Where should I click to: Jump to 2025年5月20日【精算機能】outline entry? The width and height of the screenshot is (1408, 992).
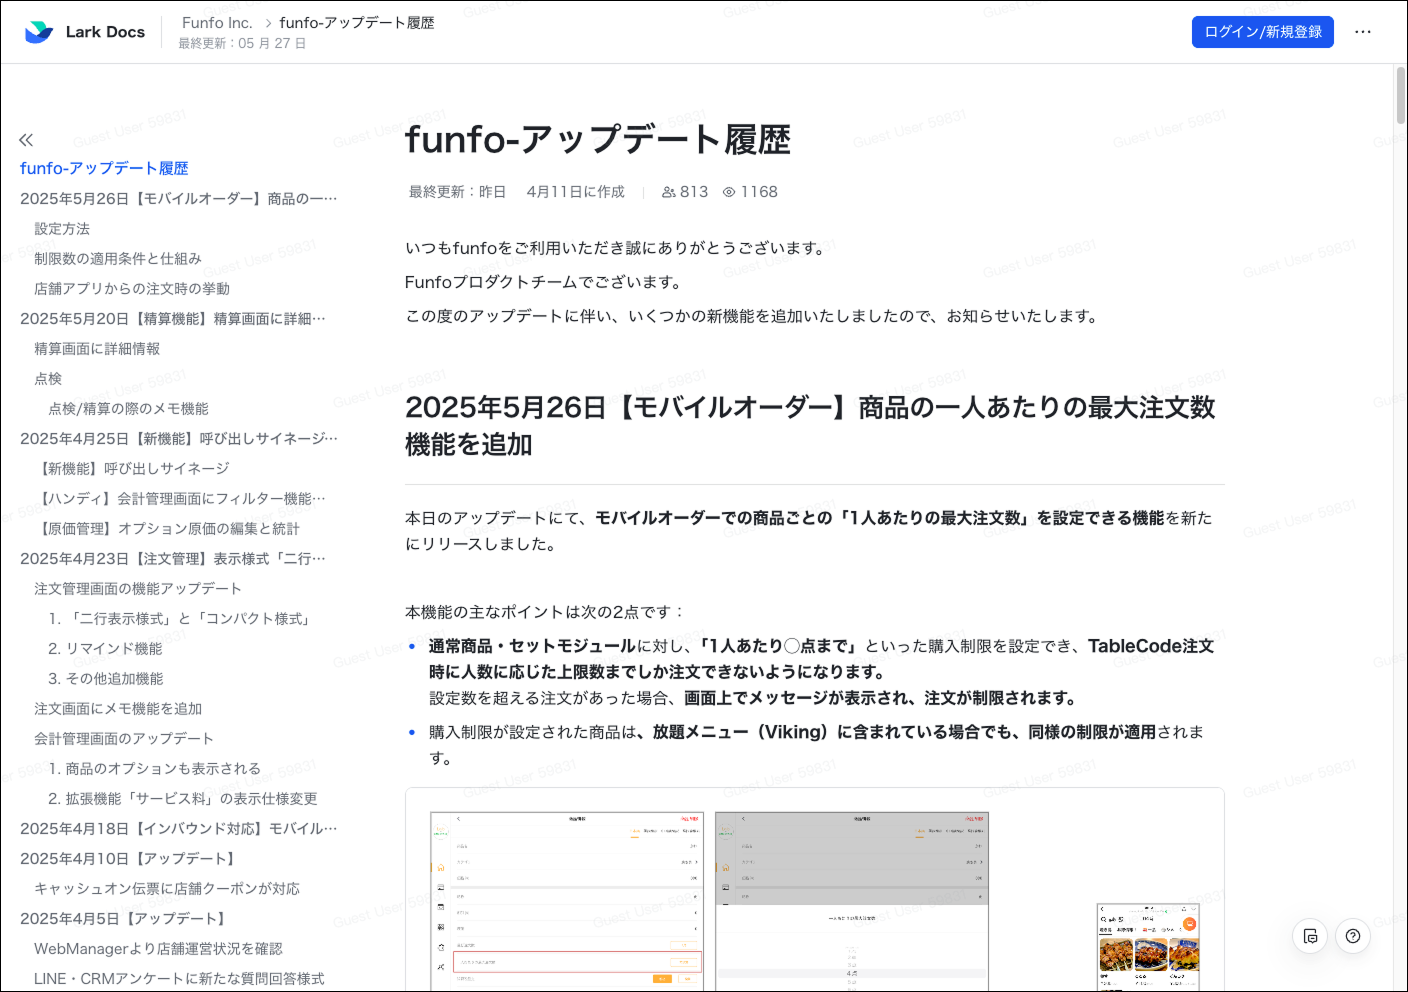[173, 318]
